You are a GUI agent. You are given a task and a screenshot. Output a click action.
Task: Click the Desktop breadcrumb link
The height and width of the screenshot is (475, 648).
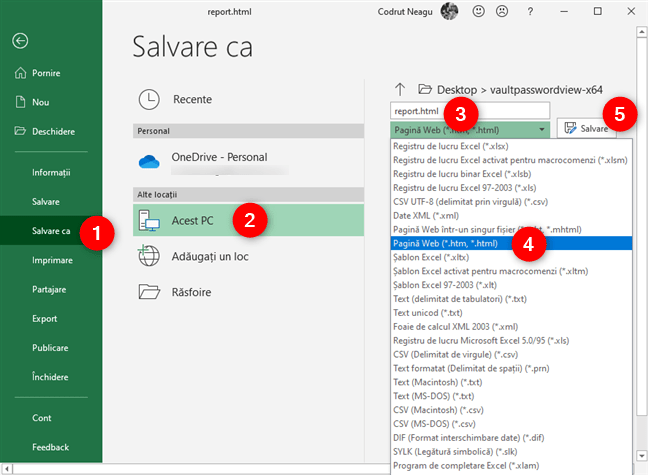(457, 90)
